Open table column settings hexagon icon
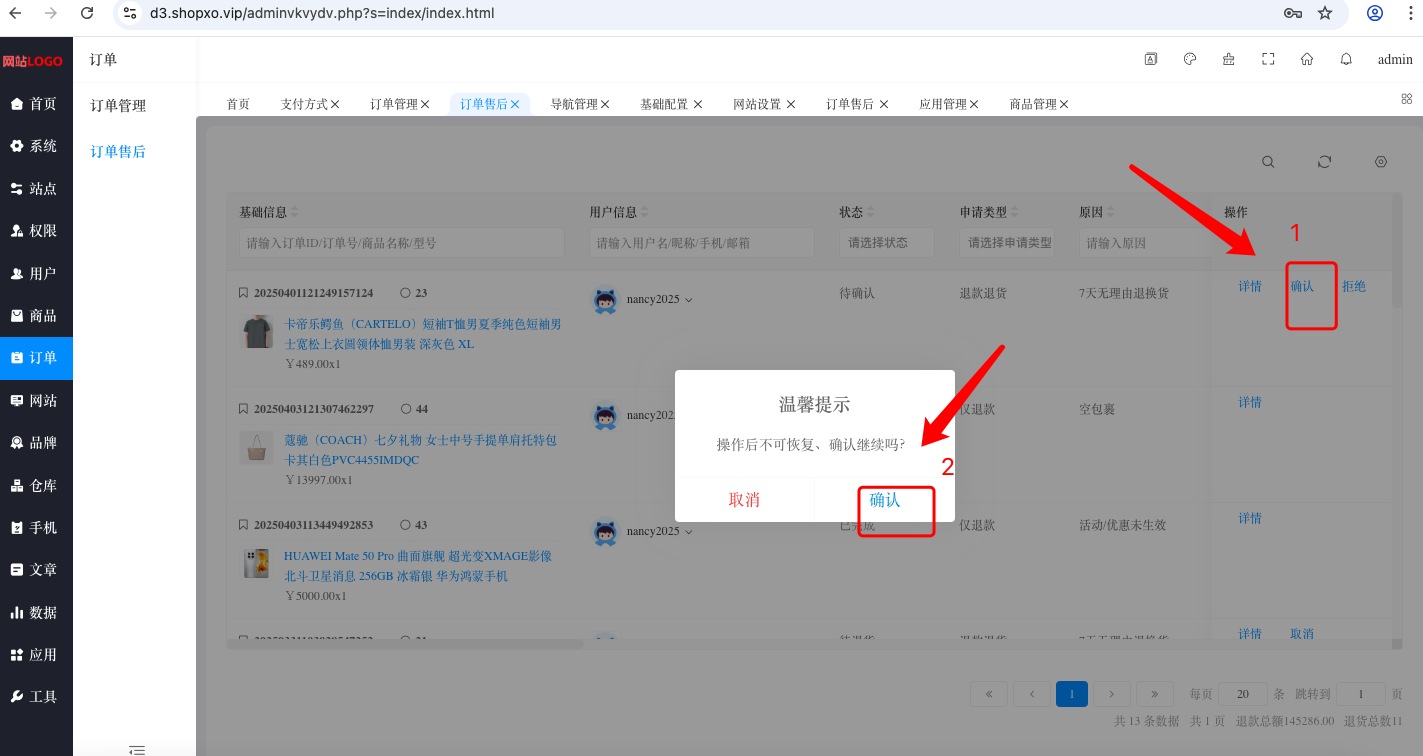Viewport: 1423px width, 756px height. click(x=1381, y=161)
